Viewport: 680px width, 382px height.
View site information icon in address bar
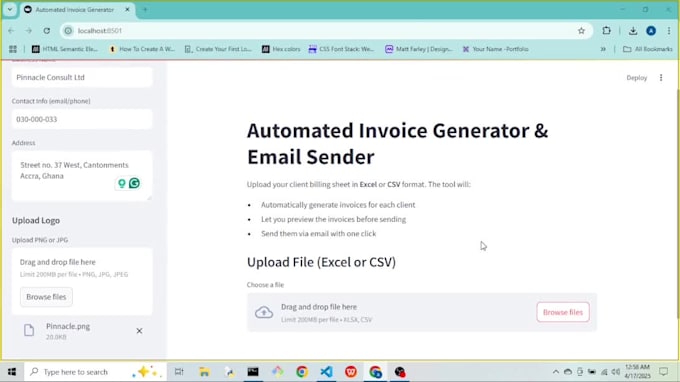coord(68,31)
